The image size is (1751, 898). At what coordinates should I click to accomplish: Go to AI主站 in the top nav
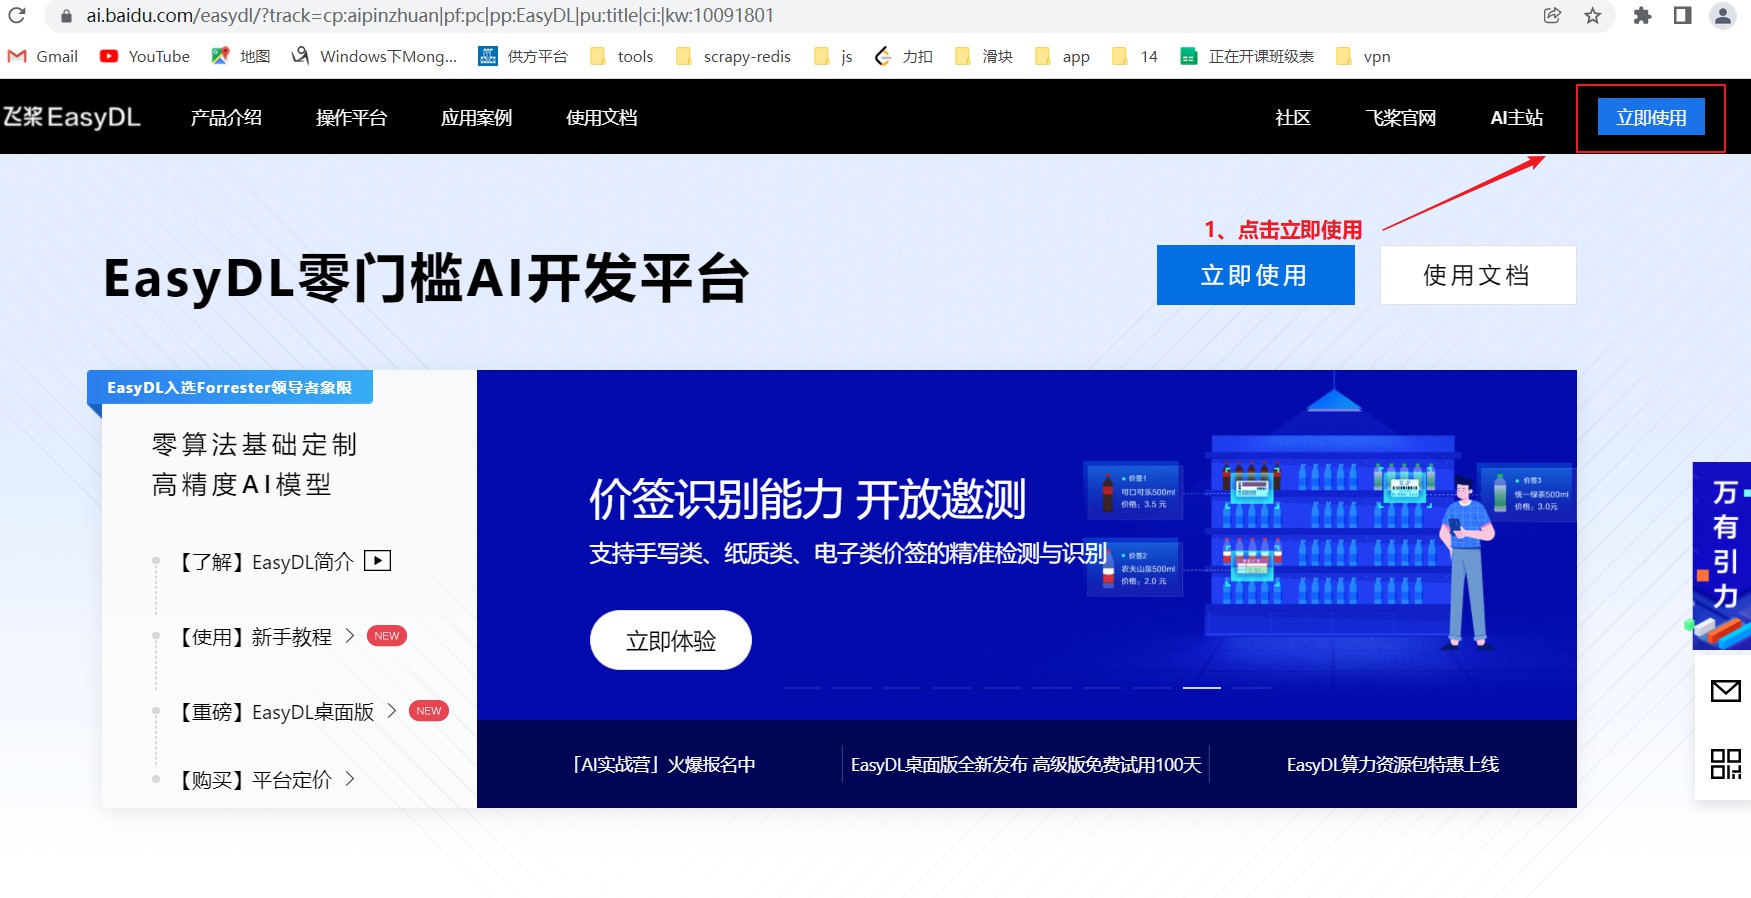pos(1516,117)
